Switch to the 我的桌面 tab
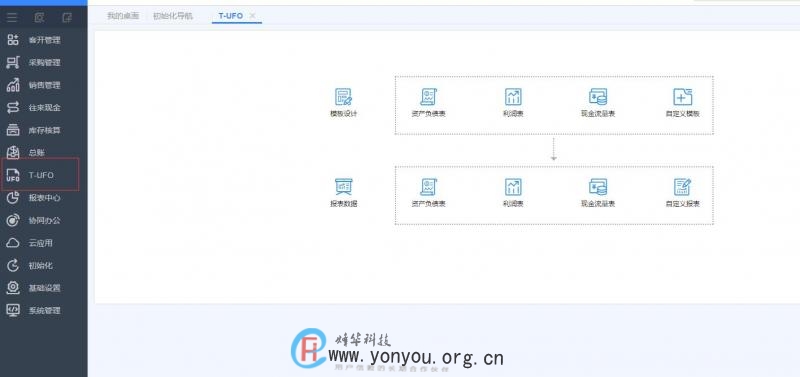 [x=122, y=16]
